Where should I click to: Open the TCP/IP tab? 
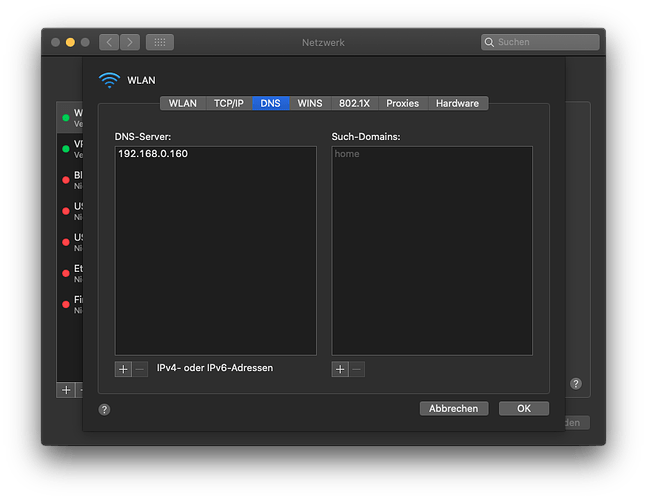pos(228,103)
